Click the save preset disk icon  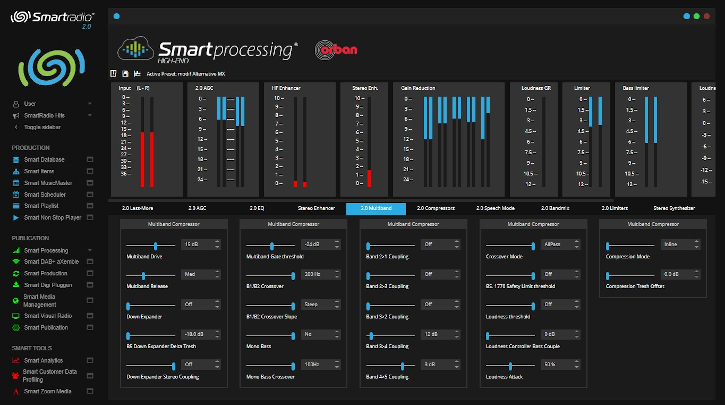point(125,74)
